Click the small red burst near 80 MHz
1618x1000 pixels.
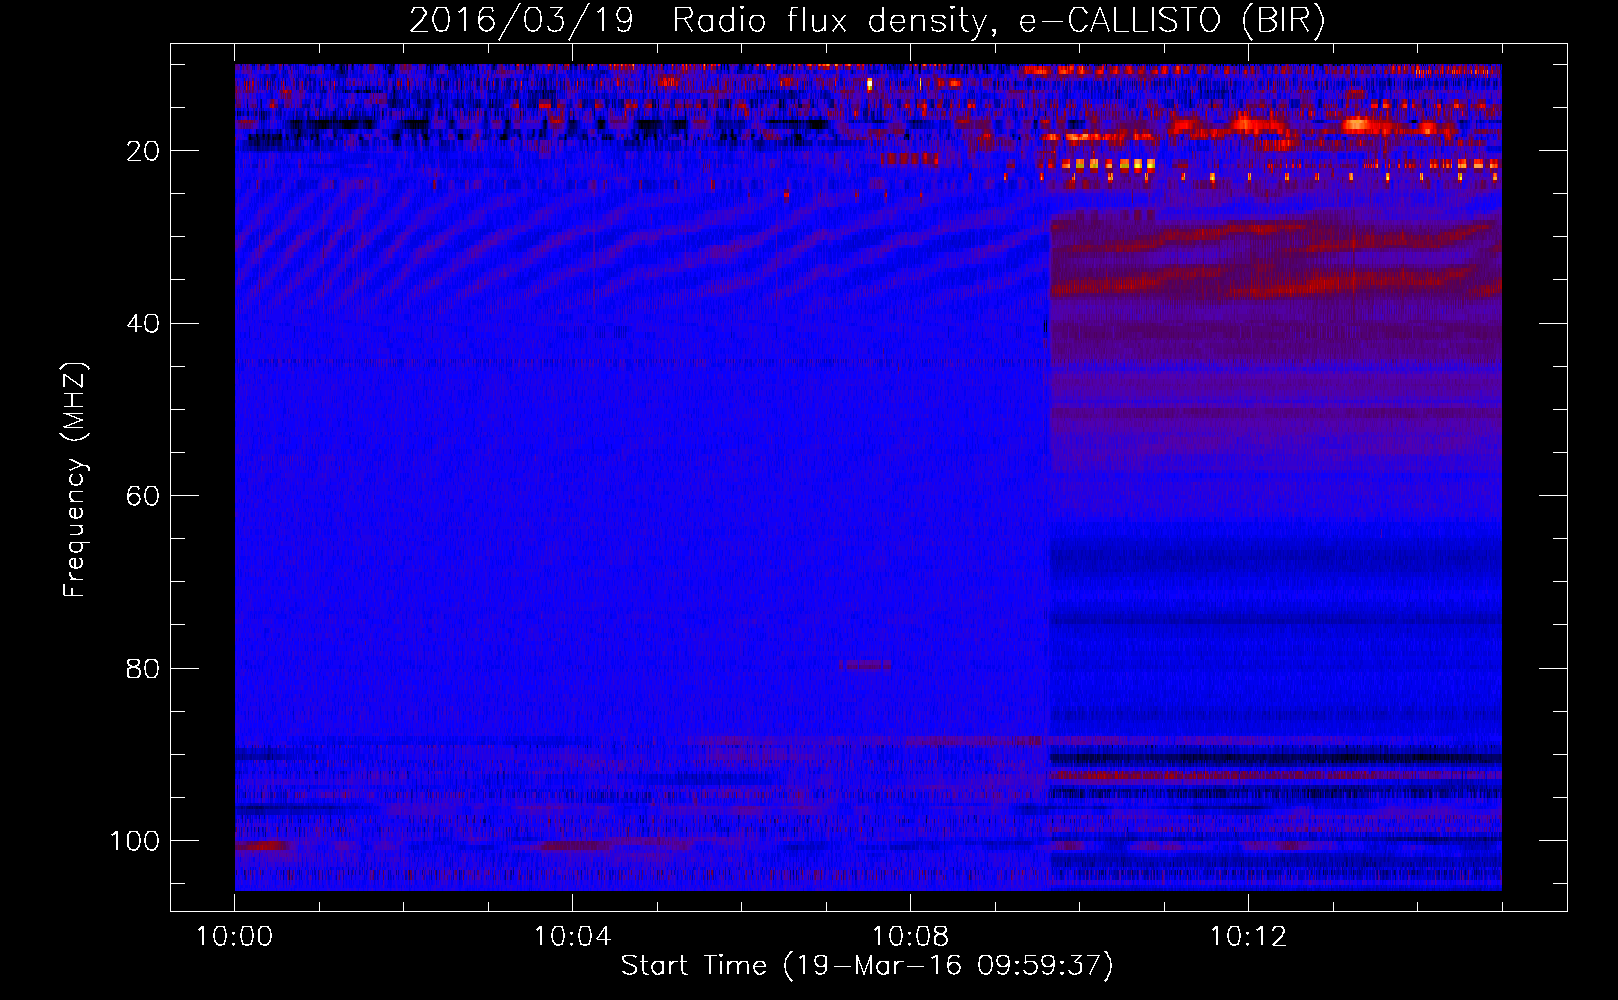865,665
